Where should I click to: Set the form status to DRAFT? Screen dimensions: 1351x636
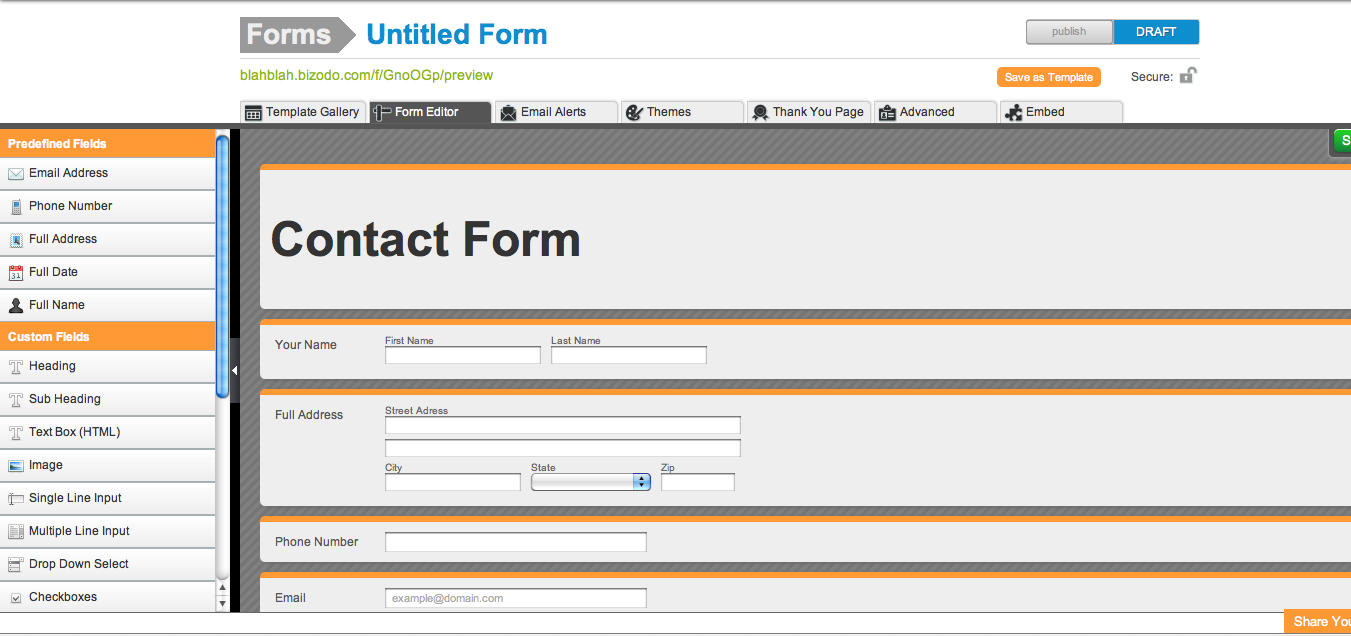[1156, 32]
